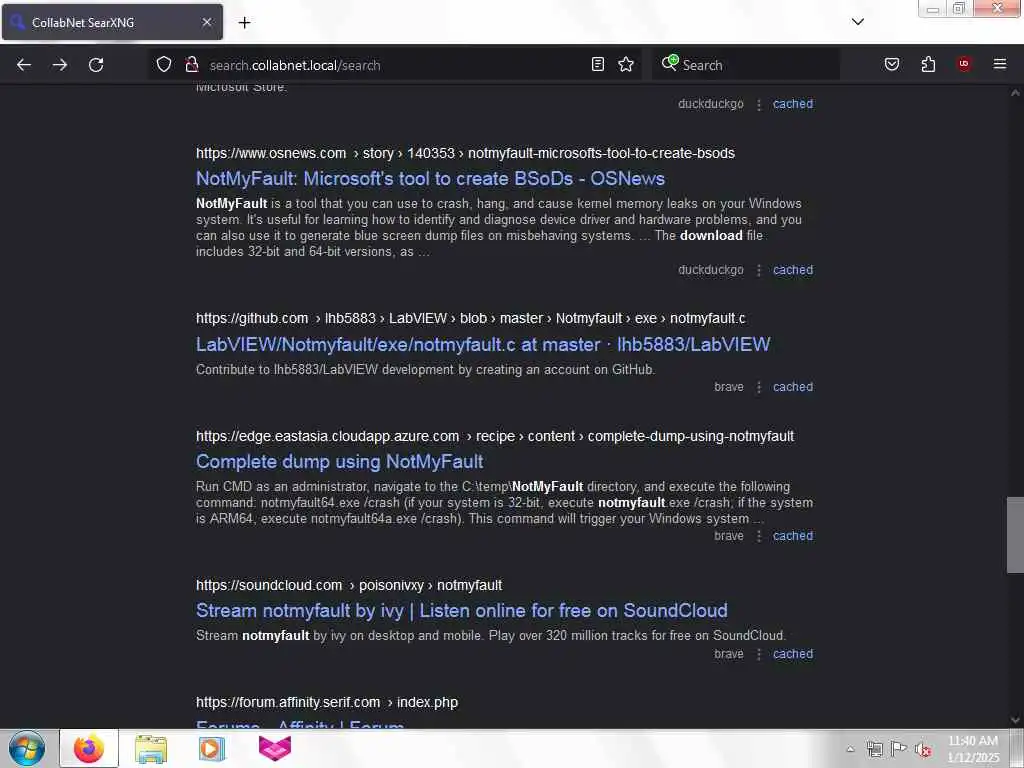
Task: Go back to previous page
Action: tap(24, 65)
